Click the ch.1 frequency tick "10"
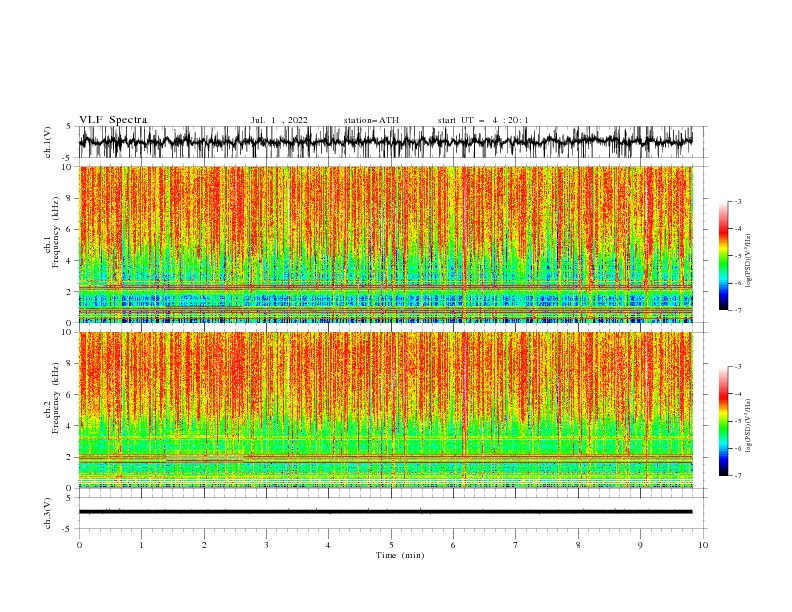Image resolution: width=792 pixels, height=612 pixels. tap(67, 167)
